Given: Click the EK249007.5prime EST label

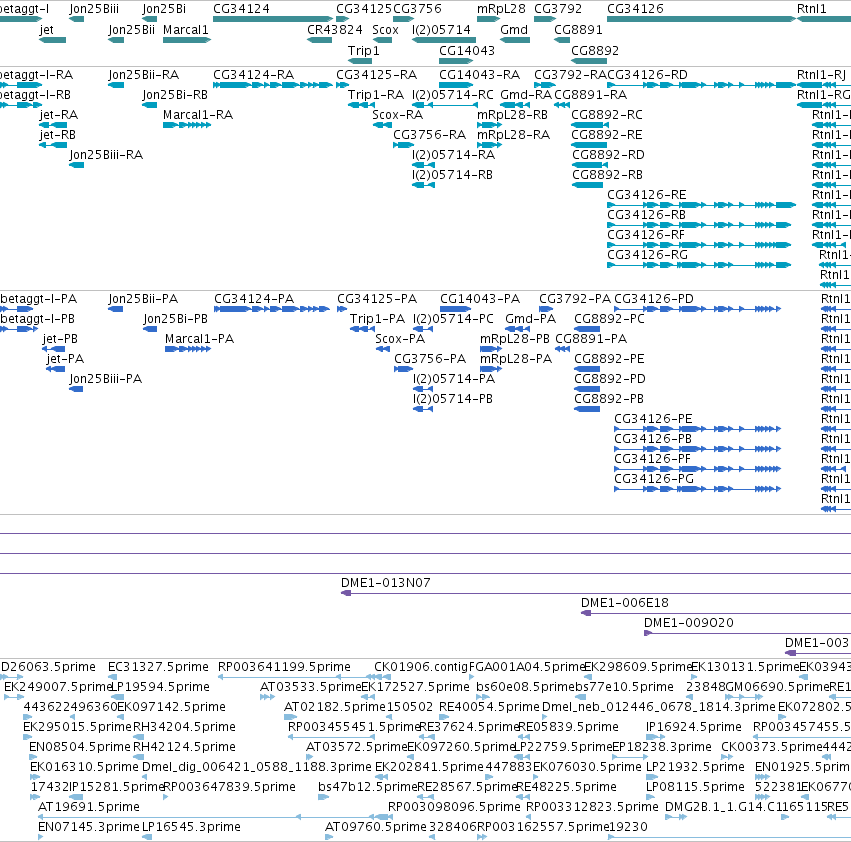Looking at the screenshot, I should [58, 687].
